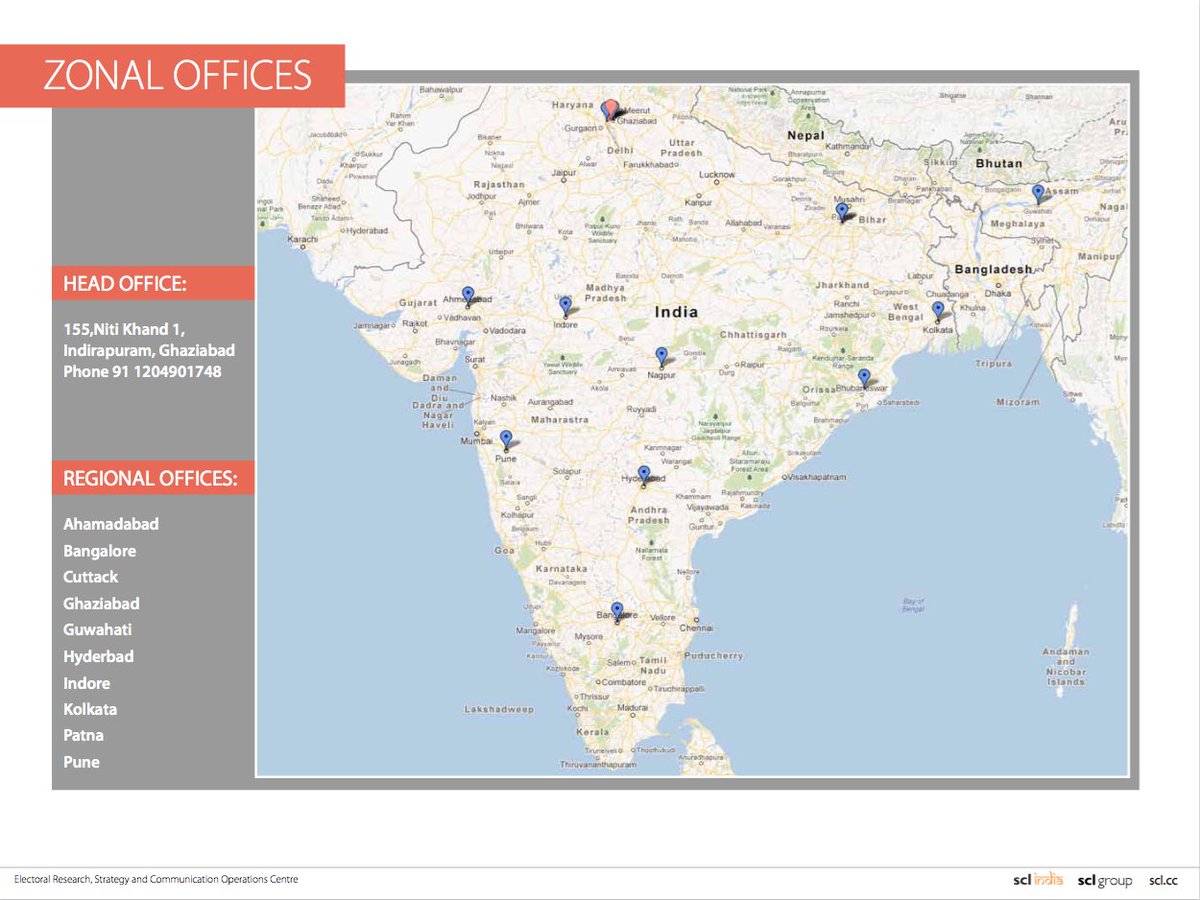Image resolution: width=1200 pixels, height=900 pixels.
Task: Click the blue map pin at Indore
Action: point(565,304)
